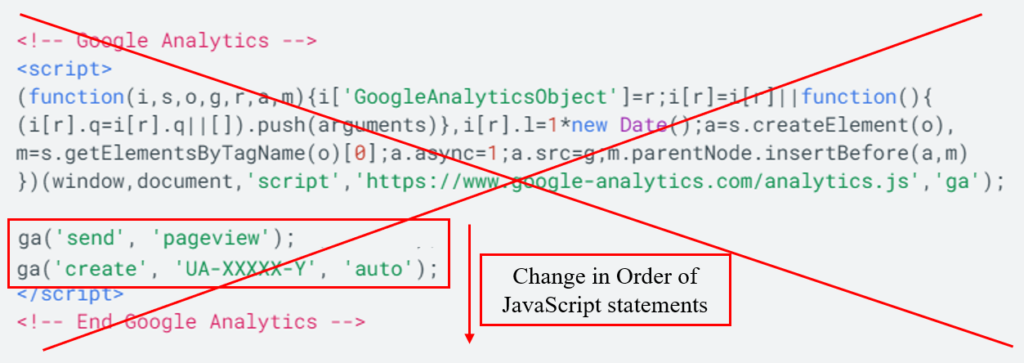
Task: Click the 'End Google Analytics' comment
Action: pyautogui.click(x=191, y=321)
